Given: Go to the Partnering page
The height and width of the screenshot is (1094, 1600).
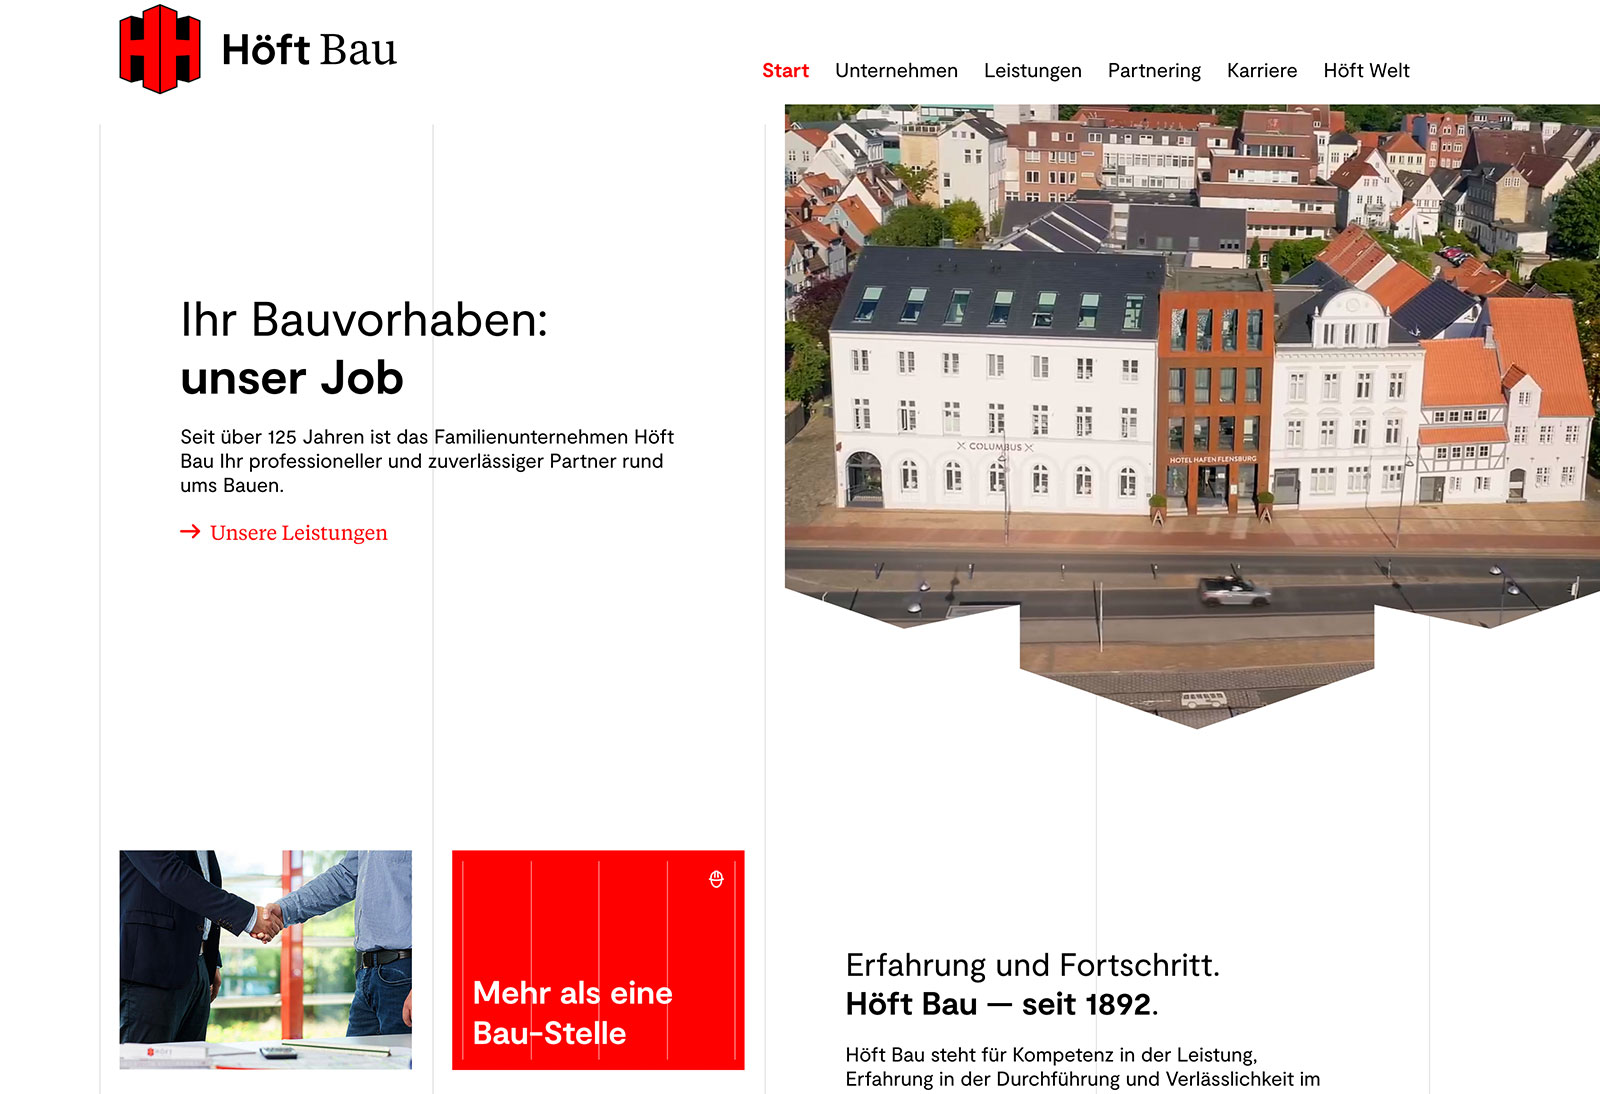Looking at the screenshot, I should (x=1154, y=71).
